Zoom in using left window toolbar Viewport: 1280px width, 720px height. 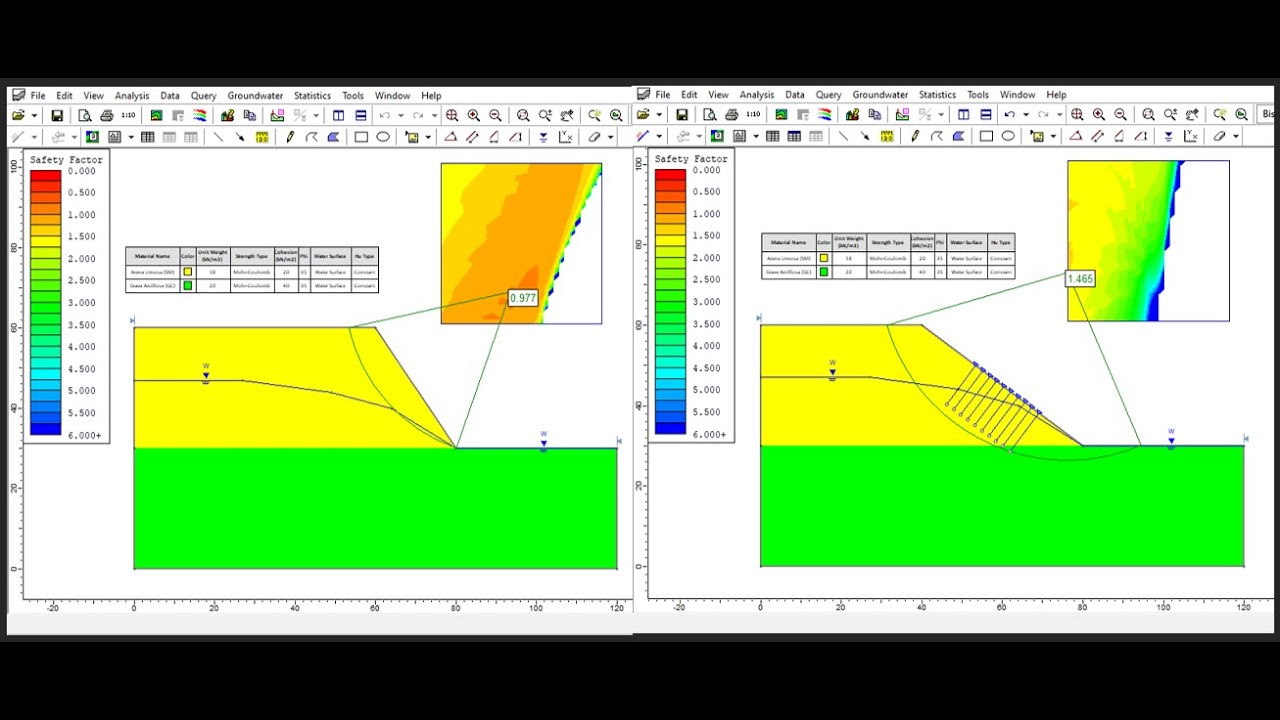(473, 115)
